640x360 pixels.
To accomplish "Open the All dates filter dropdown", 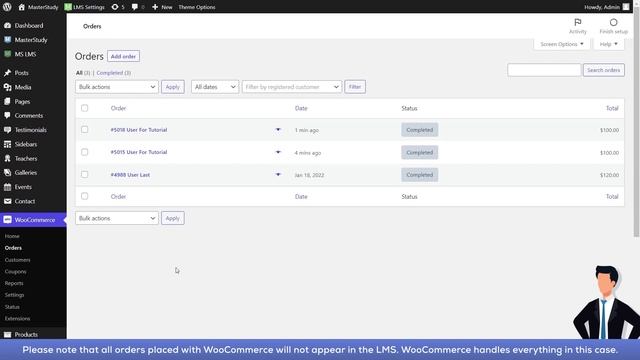I will (215, 87).
